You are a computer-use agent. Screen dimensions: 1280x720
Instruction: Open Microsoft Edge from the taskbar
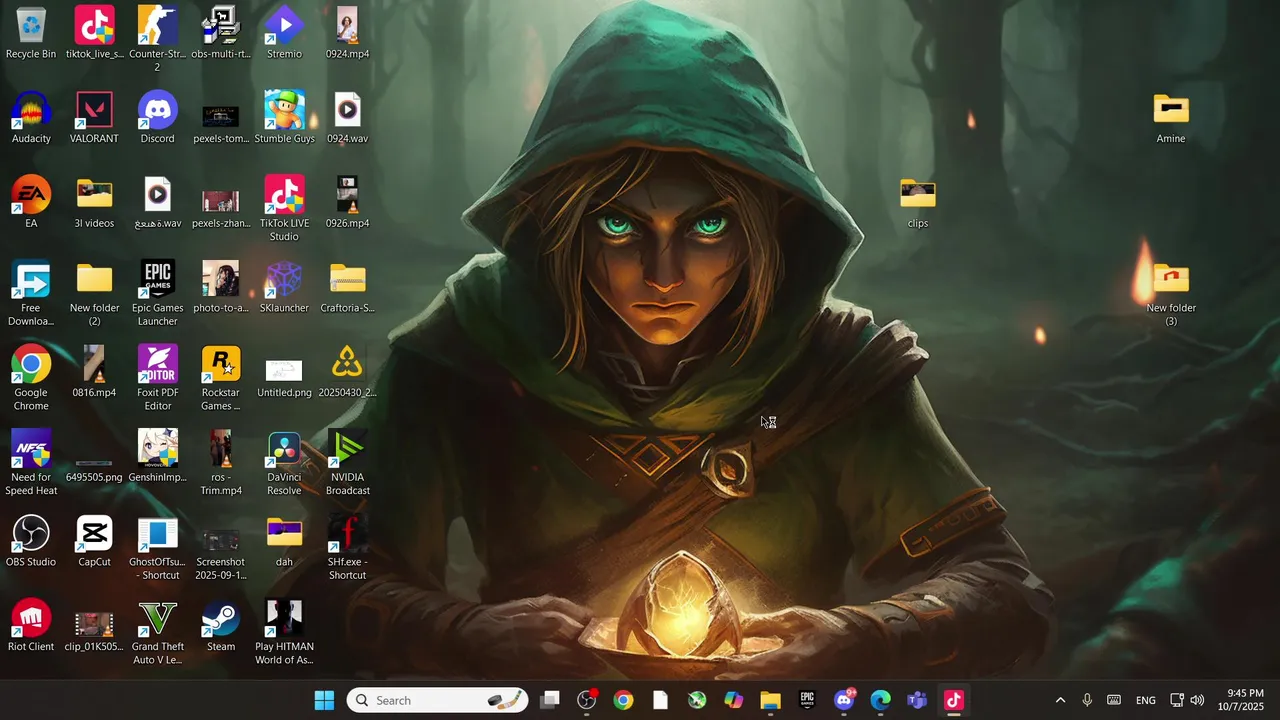tap(880, 700)
